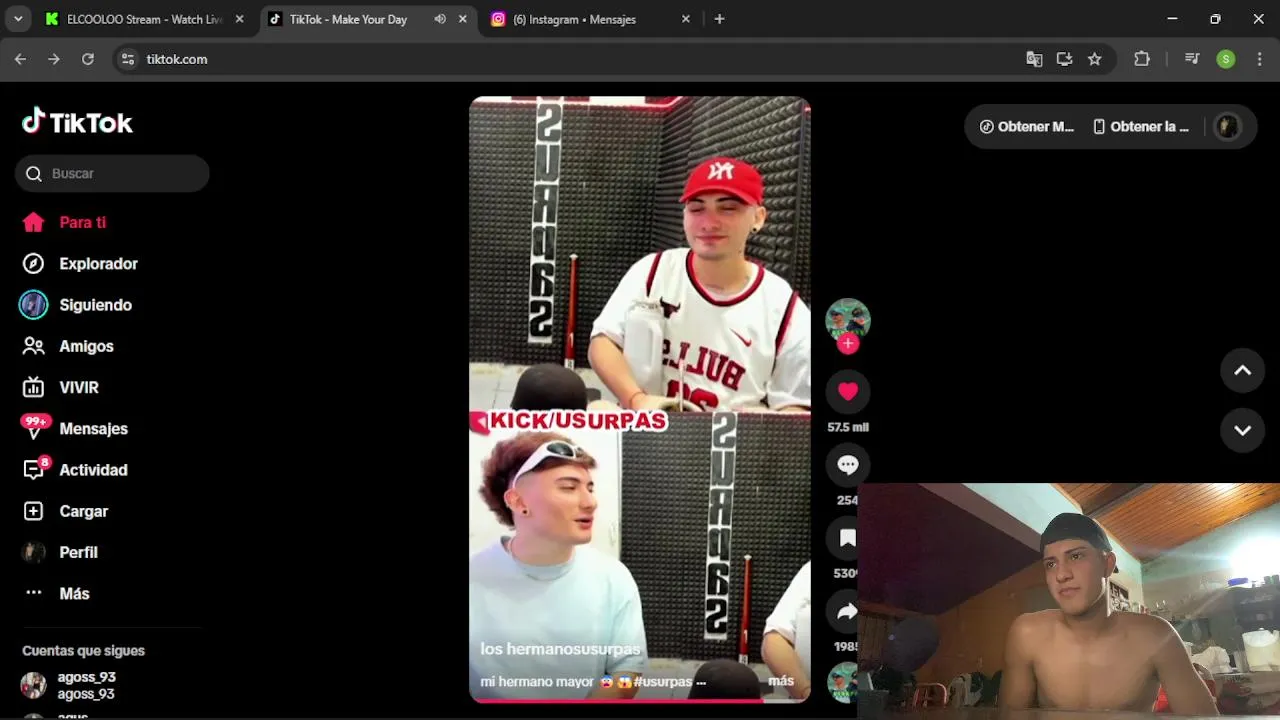Image resolution: width=1280 pixels, height=720 pixels.
Task: Go to the Siguiendo feed
Action: [77, 305]
